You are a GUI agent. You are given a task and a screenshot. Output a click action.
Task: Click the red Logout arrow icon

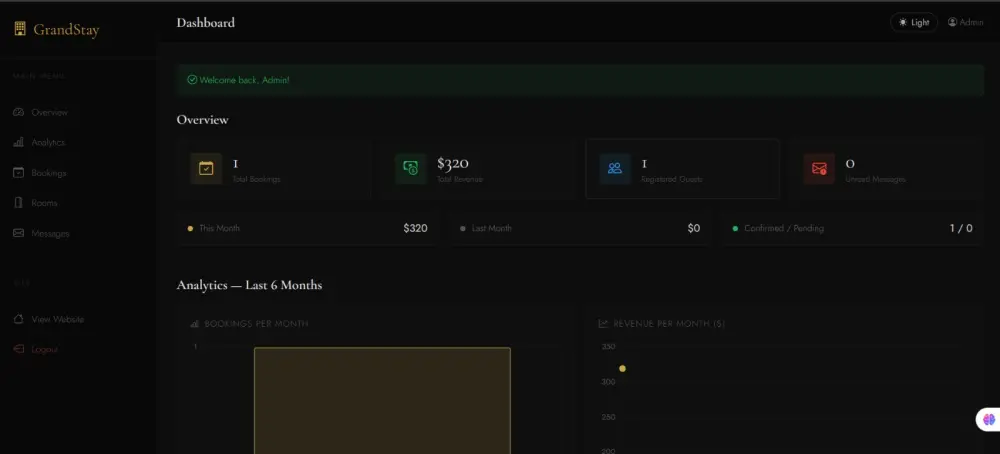click(18, 349)
